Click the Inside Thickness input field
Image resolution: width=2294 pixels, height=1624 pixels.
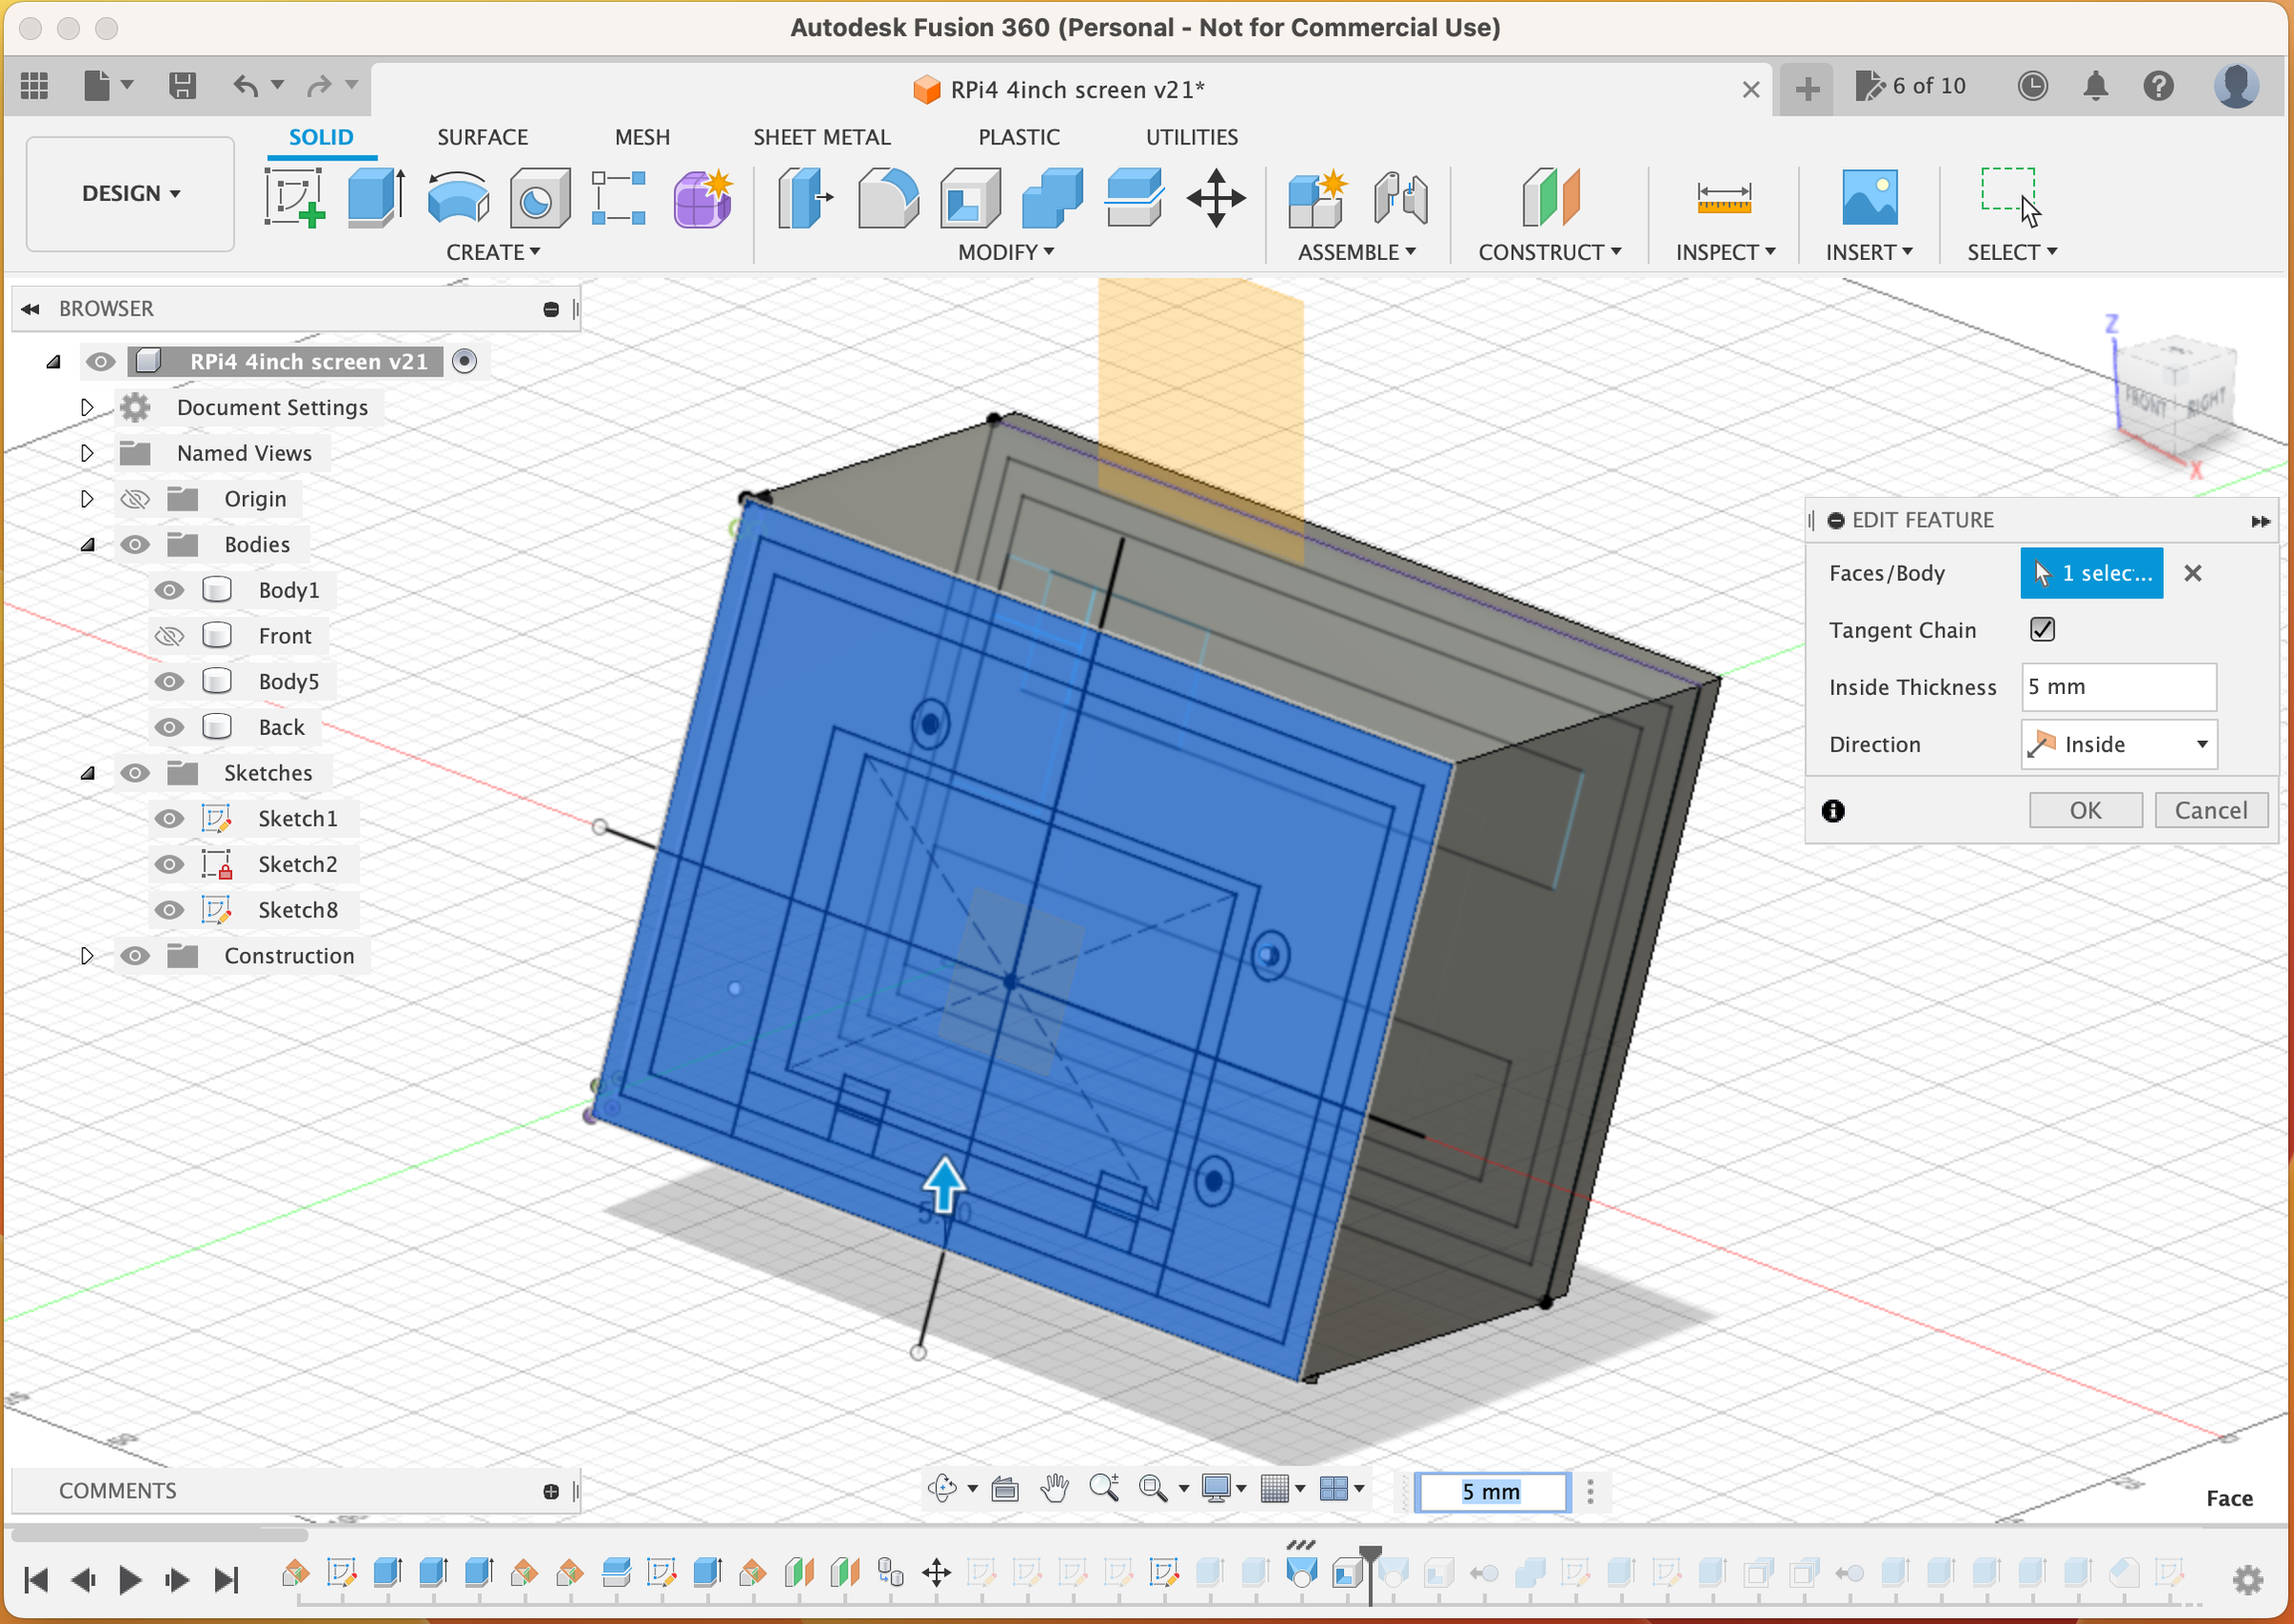tap(2117, 687)
